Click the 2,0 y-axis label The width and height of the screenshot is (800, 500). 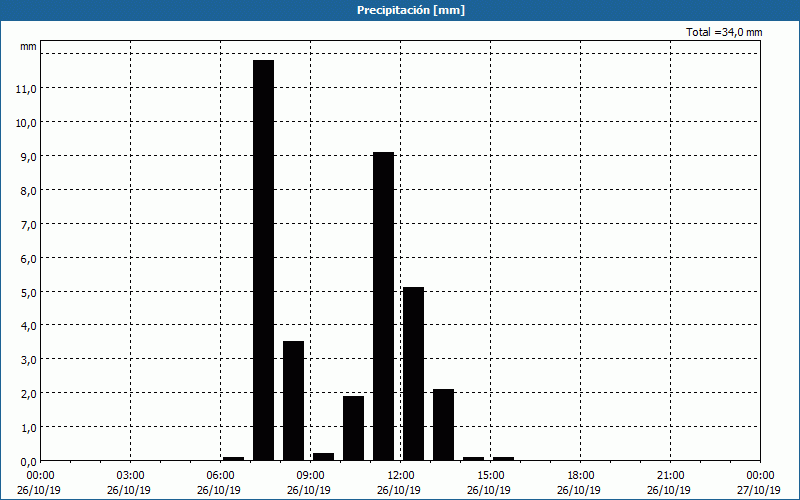28,393
